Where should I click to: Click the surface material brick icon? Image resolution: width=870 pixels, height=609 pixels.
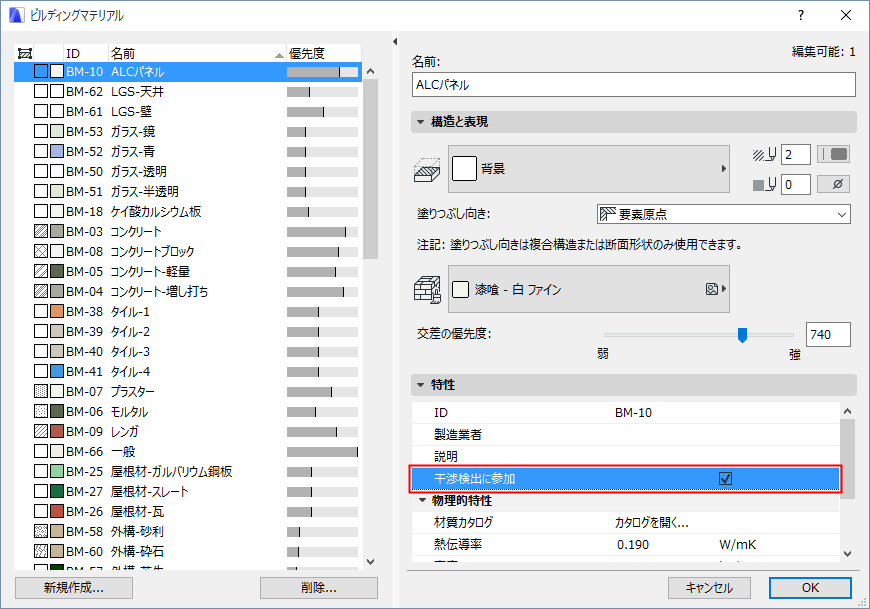427,289
